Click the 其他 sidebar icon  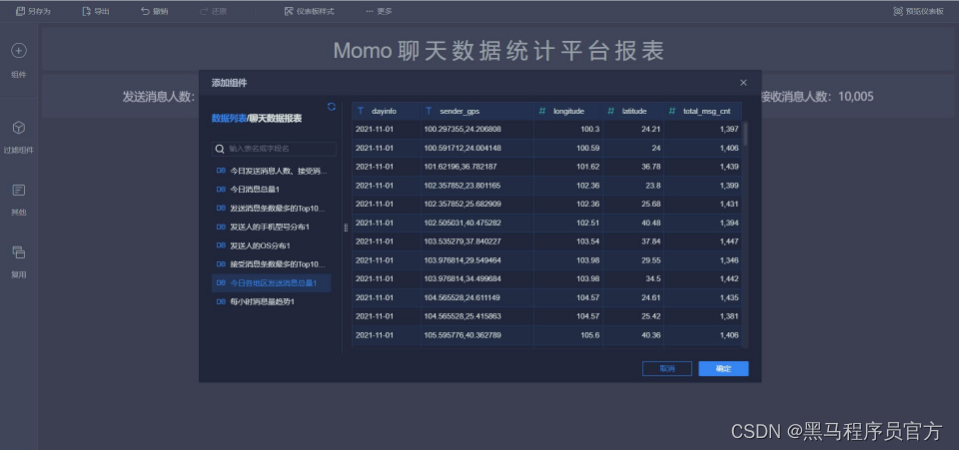tap(19, 190)
